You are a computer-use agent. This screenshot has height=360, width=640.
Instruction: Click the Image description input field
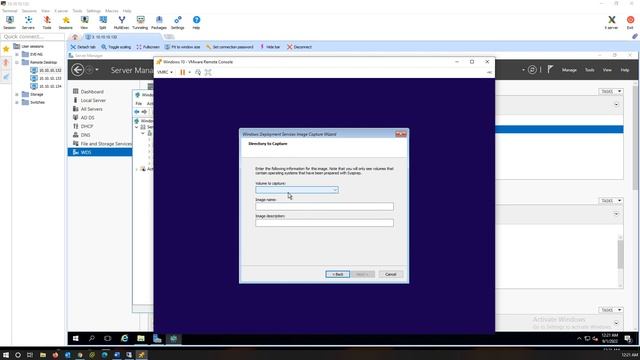pyautogui.click(x=324, y=223)
